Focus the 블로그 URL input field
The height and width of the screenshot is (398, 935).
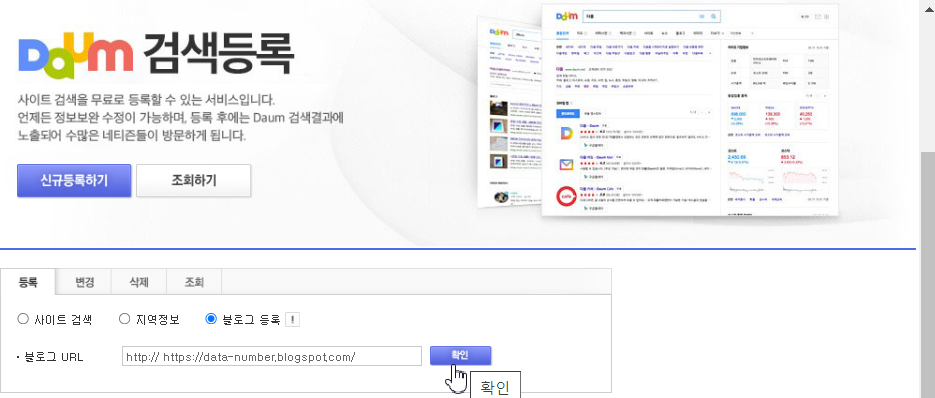[272, 357]
